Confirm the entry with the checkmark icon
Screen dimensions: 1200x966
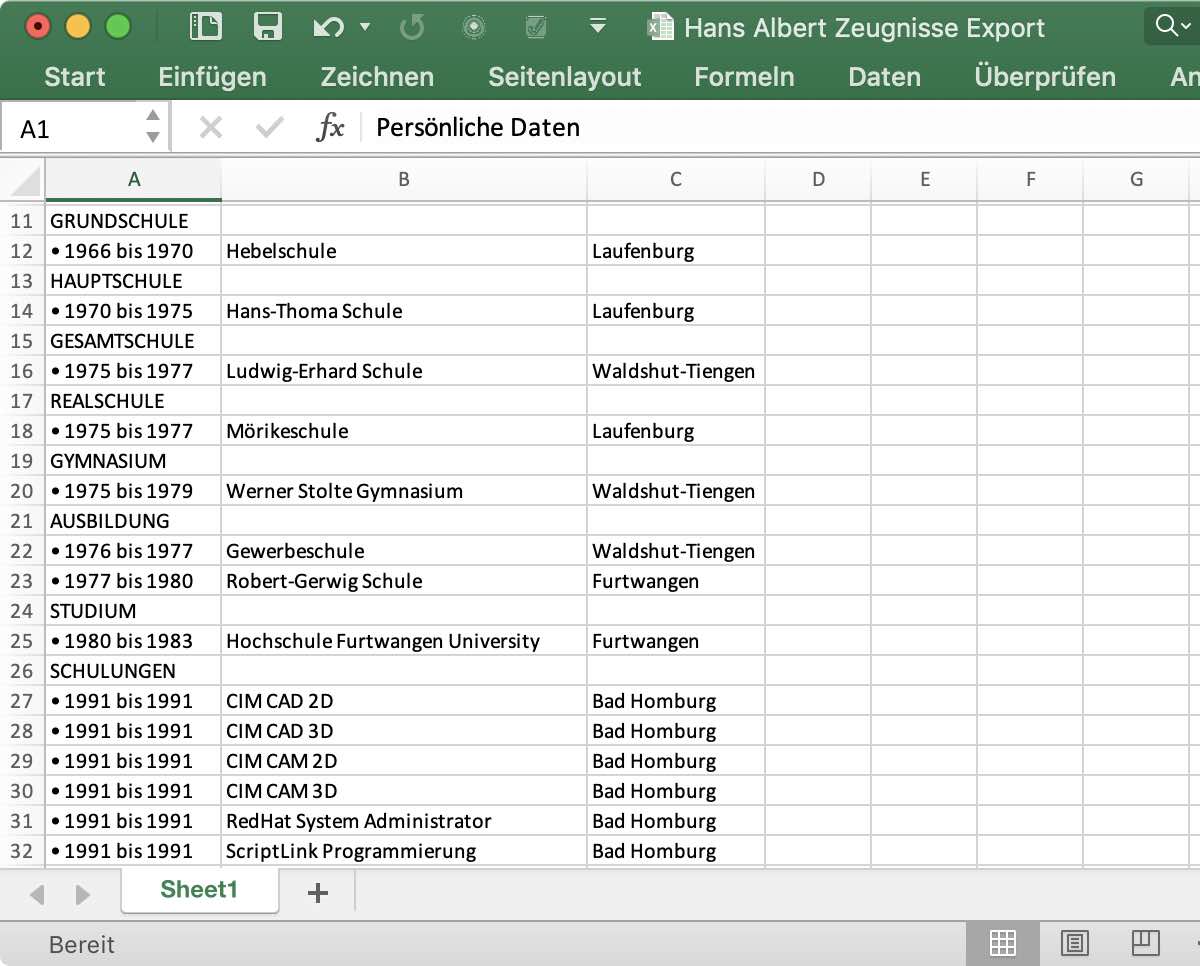269,127
